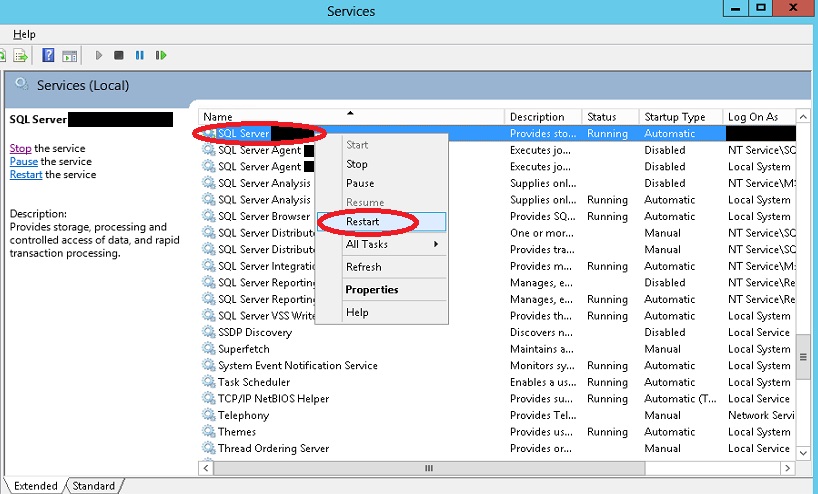The width and height of the screenshot is (818, 494).
Task: Click the gear icon beside SSDP Discovery
Action: (209, 332)
